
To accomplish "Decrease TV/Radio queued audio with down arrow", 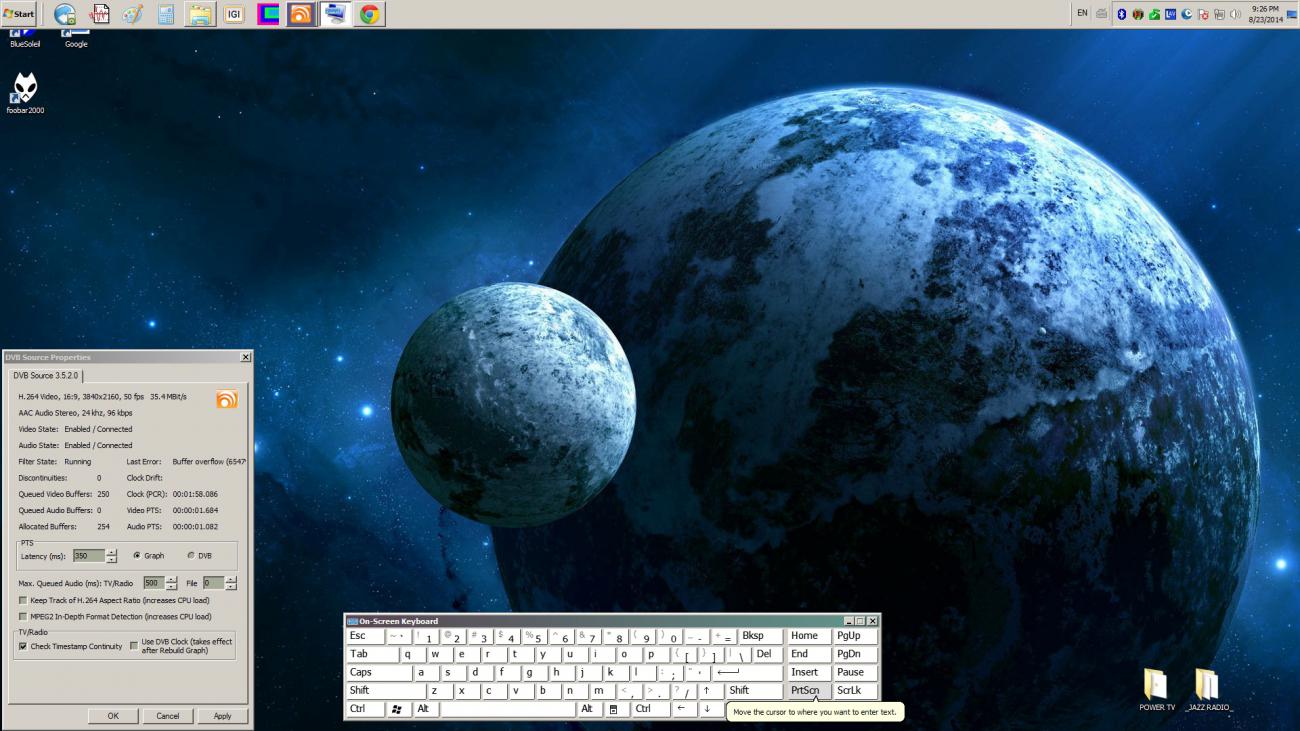I will pyautogui.click(x=172, y=587).
